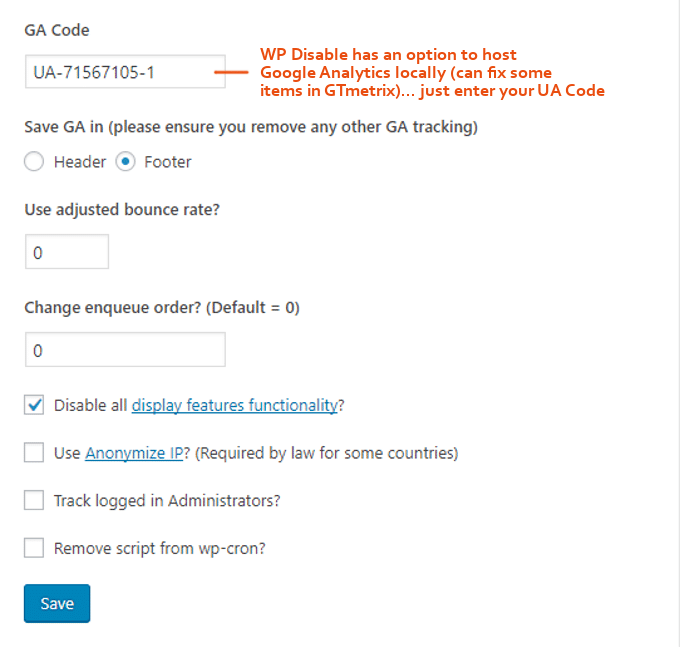
Task: Select the Footer radio button
Action: [x=125, y=162]
